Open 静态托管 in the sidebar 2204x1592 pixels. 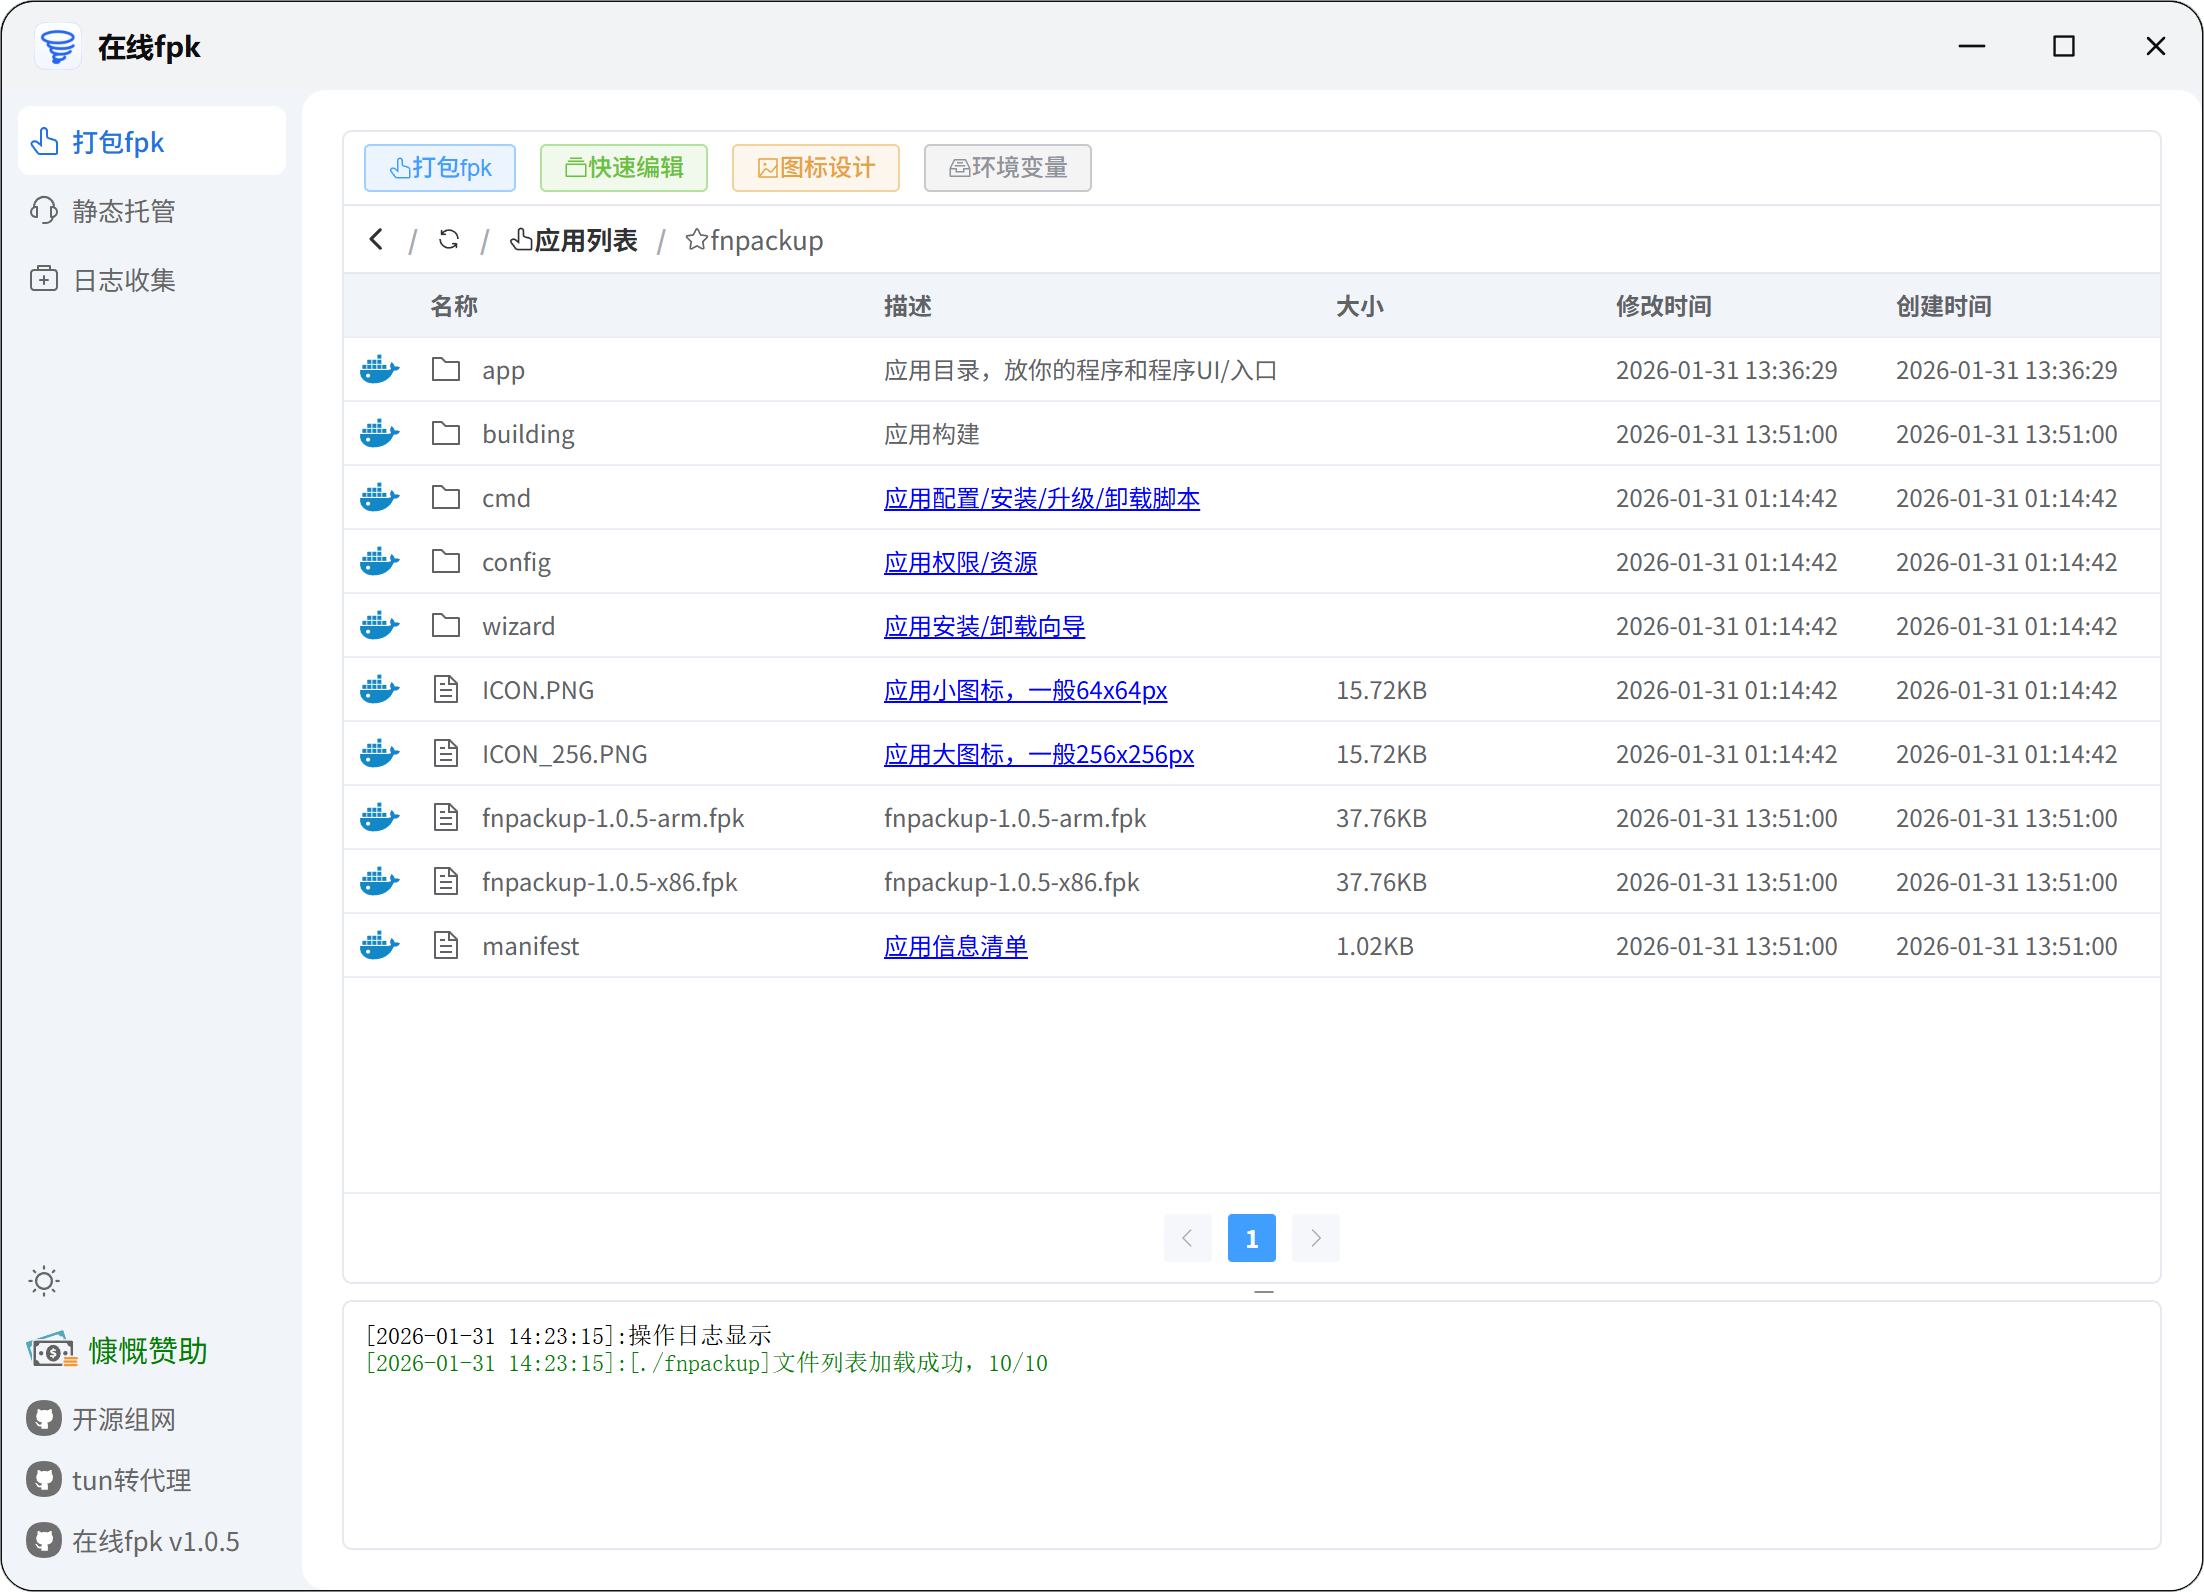click(x=123, y=211)
